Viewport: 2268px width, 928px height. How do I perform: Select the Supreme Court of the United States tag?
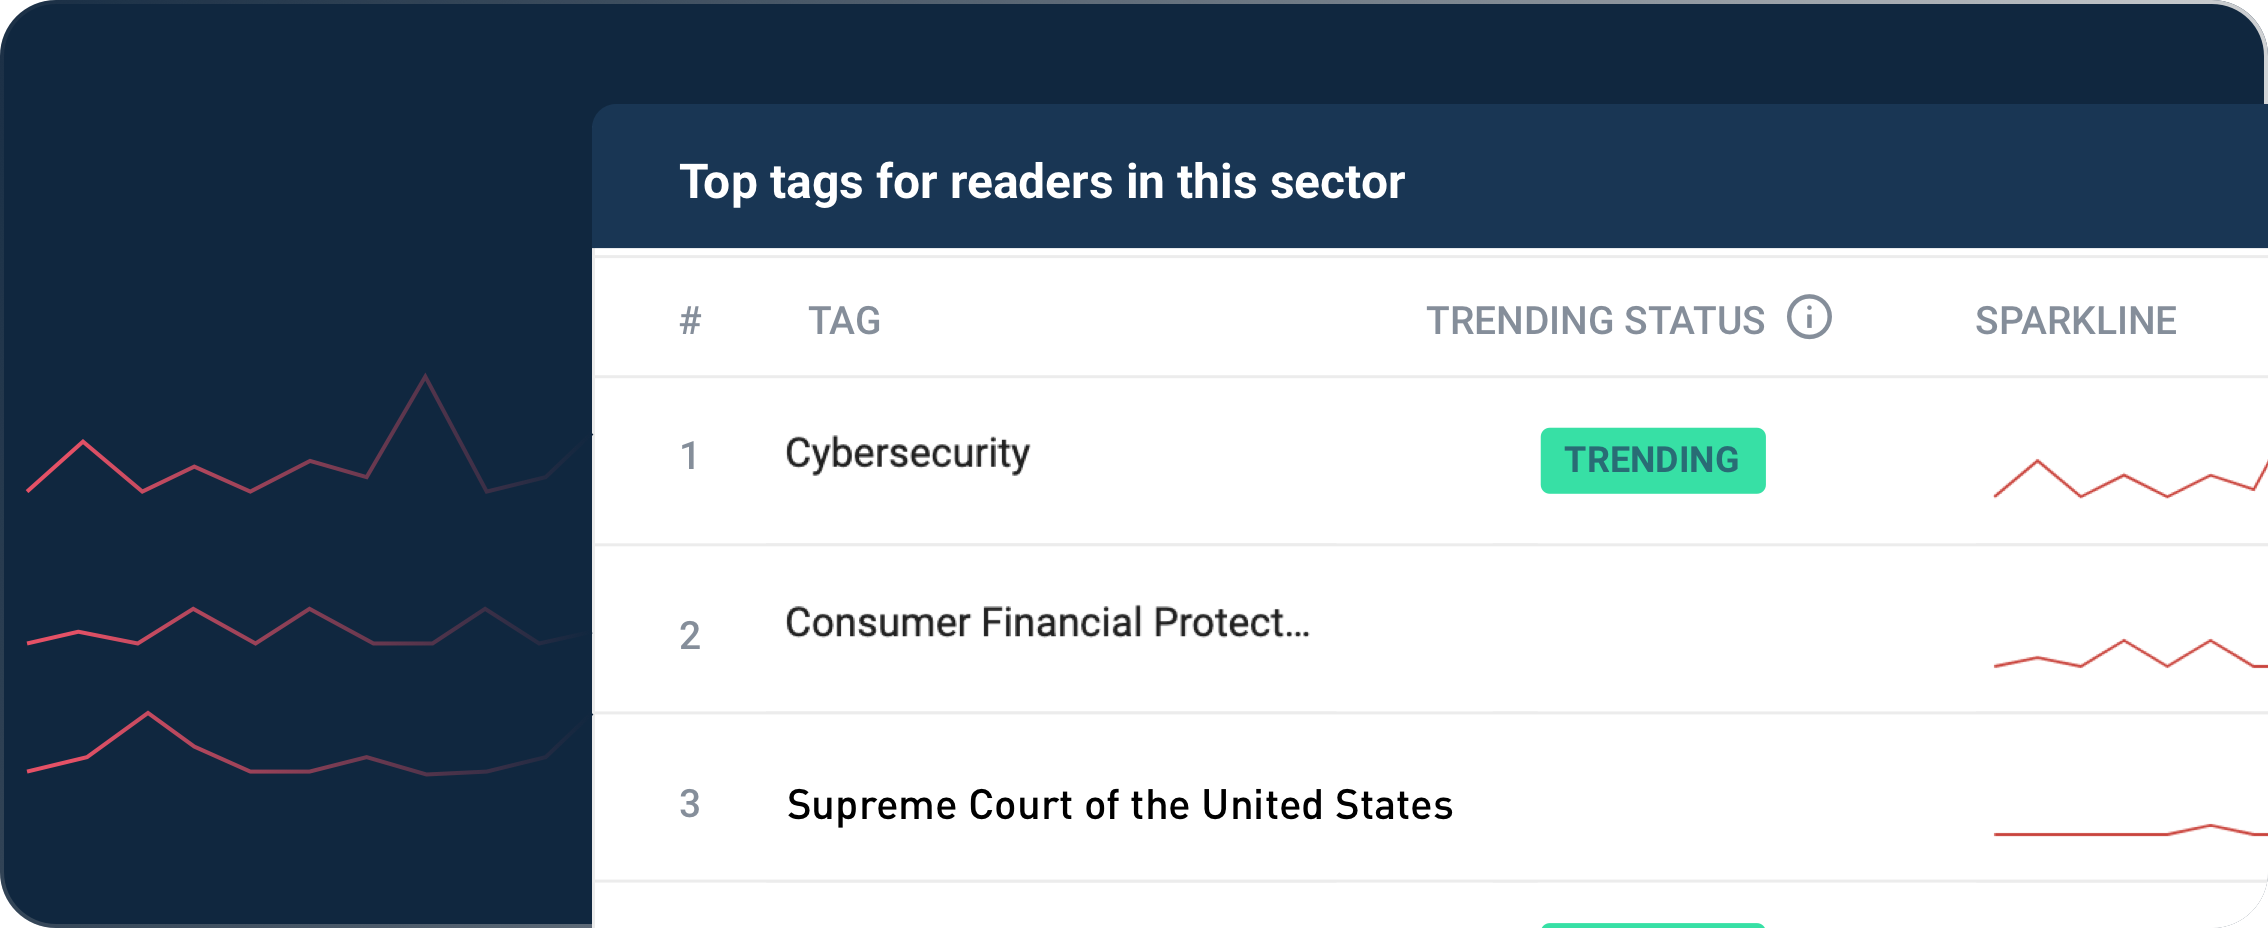(1119, 805)
